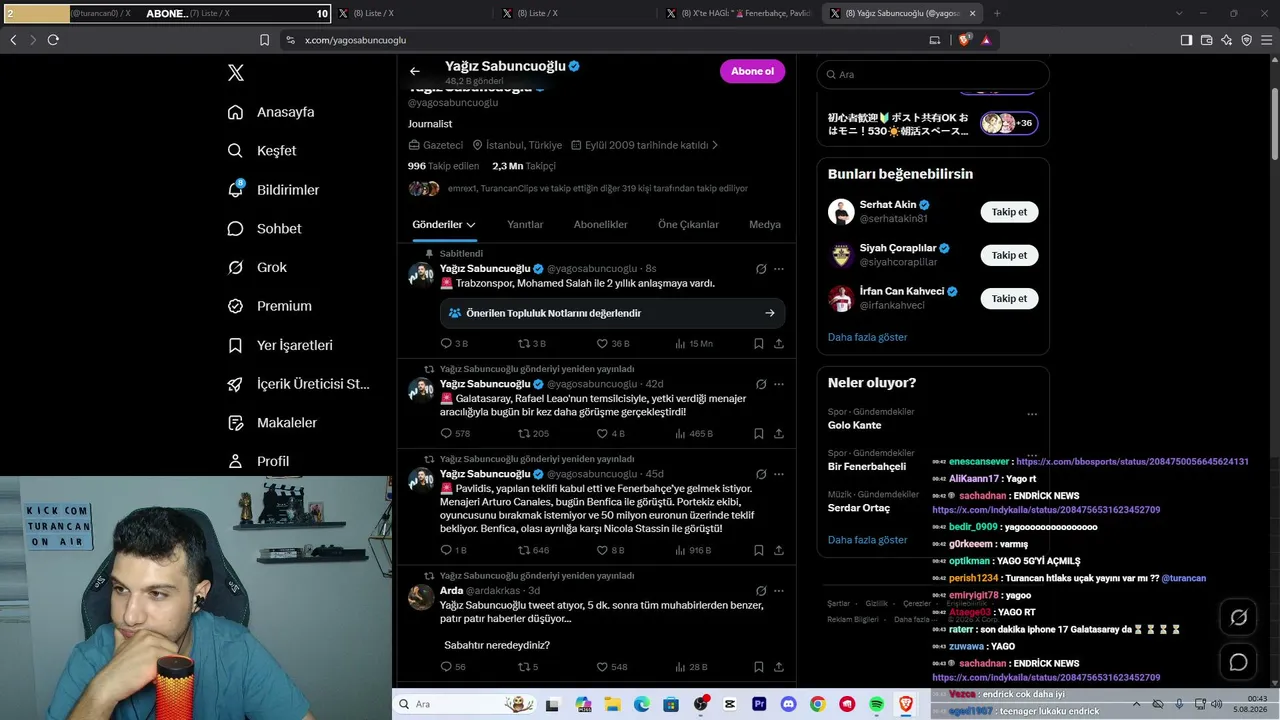This screenshot has height=720, width=1280.
Task: Rate Önerilen Topluluk Notlarını değerlendir
Action: pos(612,313)
